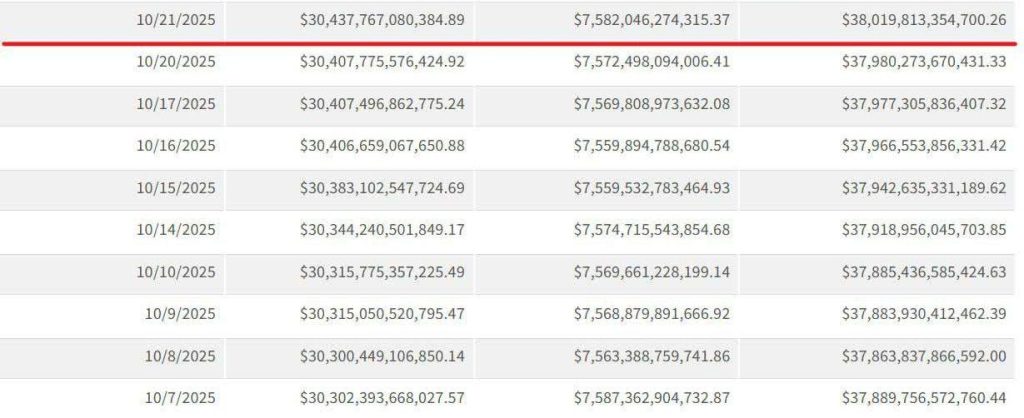This screenshot has width=1024, height=418.
Task: Click the $30,383,102,547,724.69 amount
Action: point(382,187)
